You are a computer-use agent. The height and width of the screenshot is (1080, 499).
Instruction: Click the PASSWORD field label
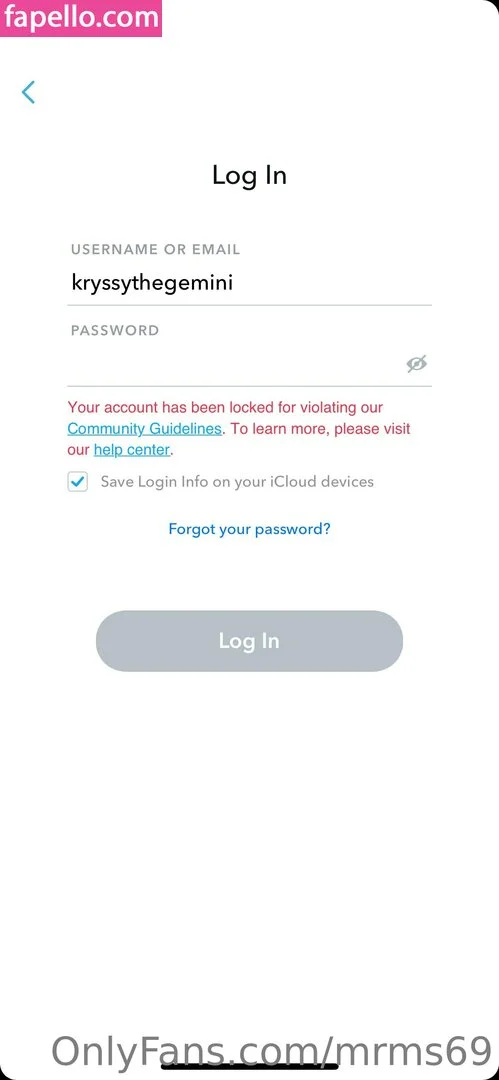[115, 331]
